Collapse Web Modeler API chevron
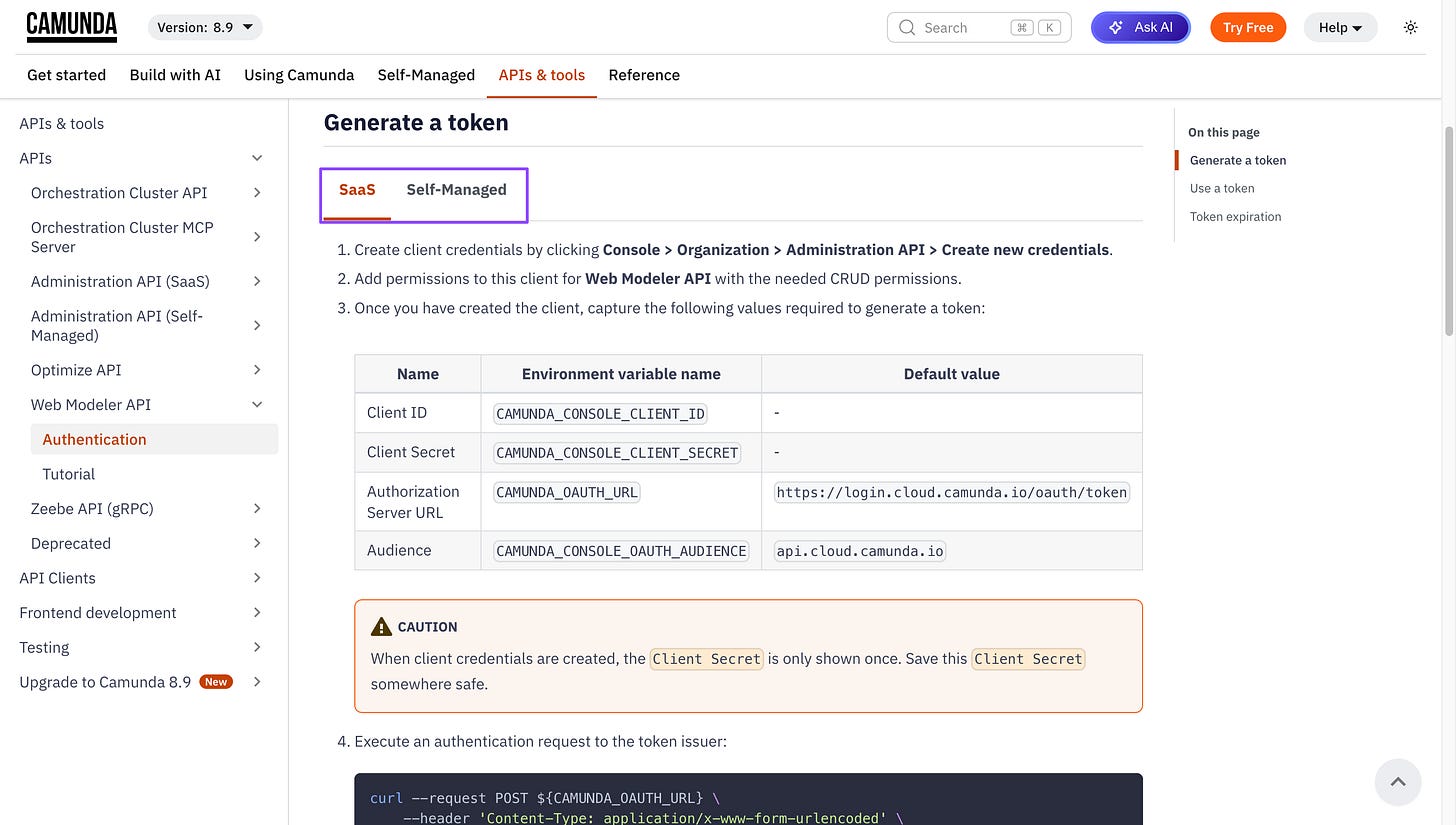 (x=257, y=404)
